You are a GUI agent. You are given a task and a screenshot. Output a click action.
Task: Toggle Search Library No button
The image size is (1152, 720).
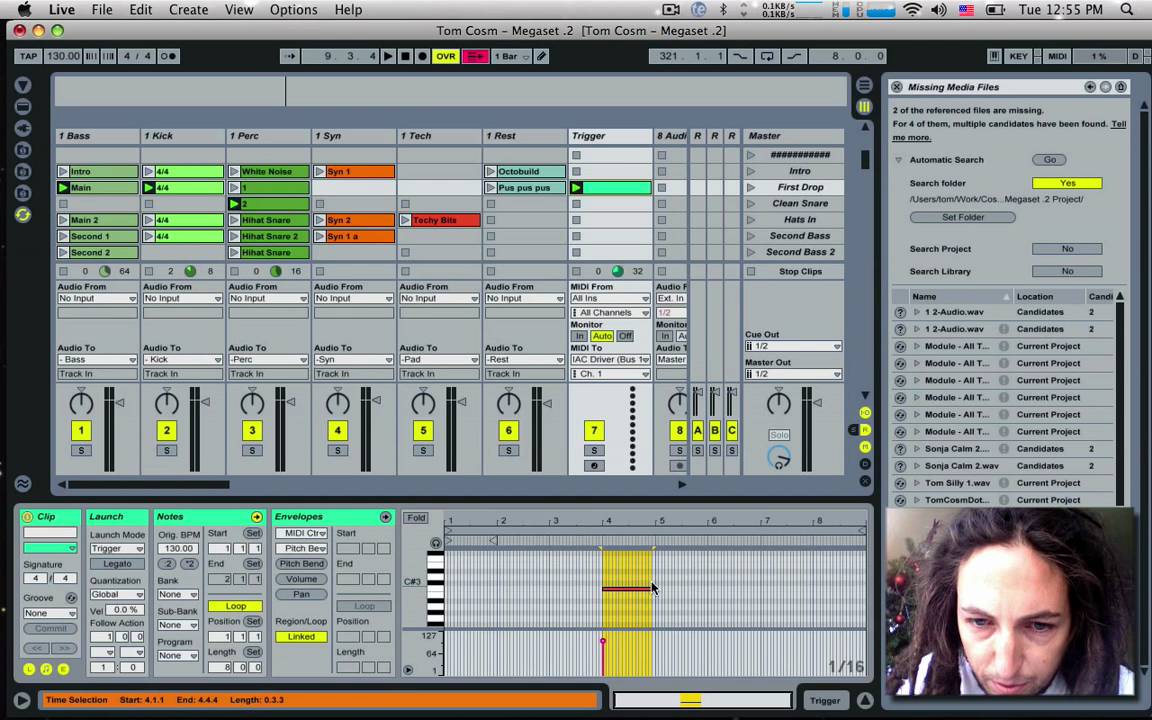coord(1067,271)
